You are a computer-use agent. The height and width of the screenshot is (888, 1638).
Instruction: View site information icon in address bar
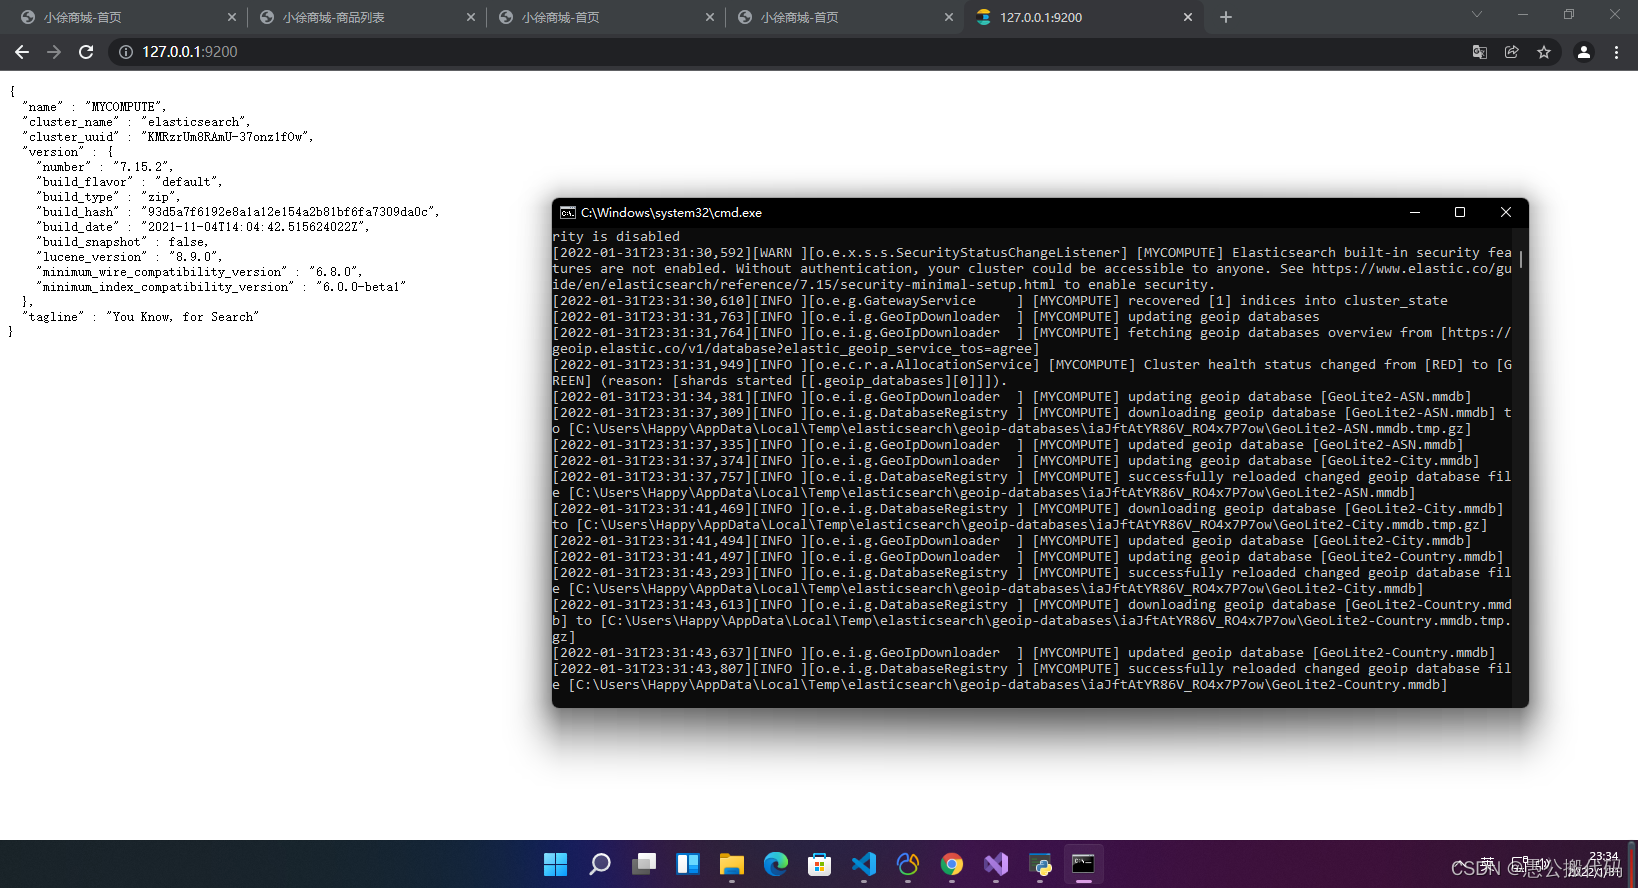tap(126, 52)
